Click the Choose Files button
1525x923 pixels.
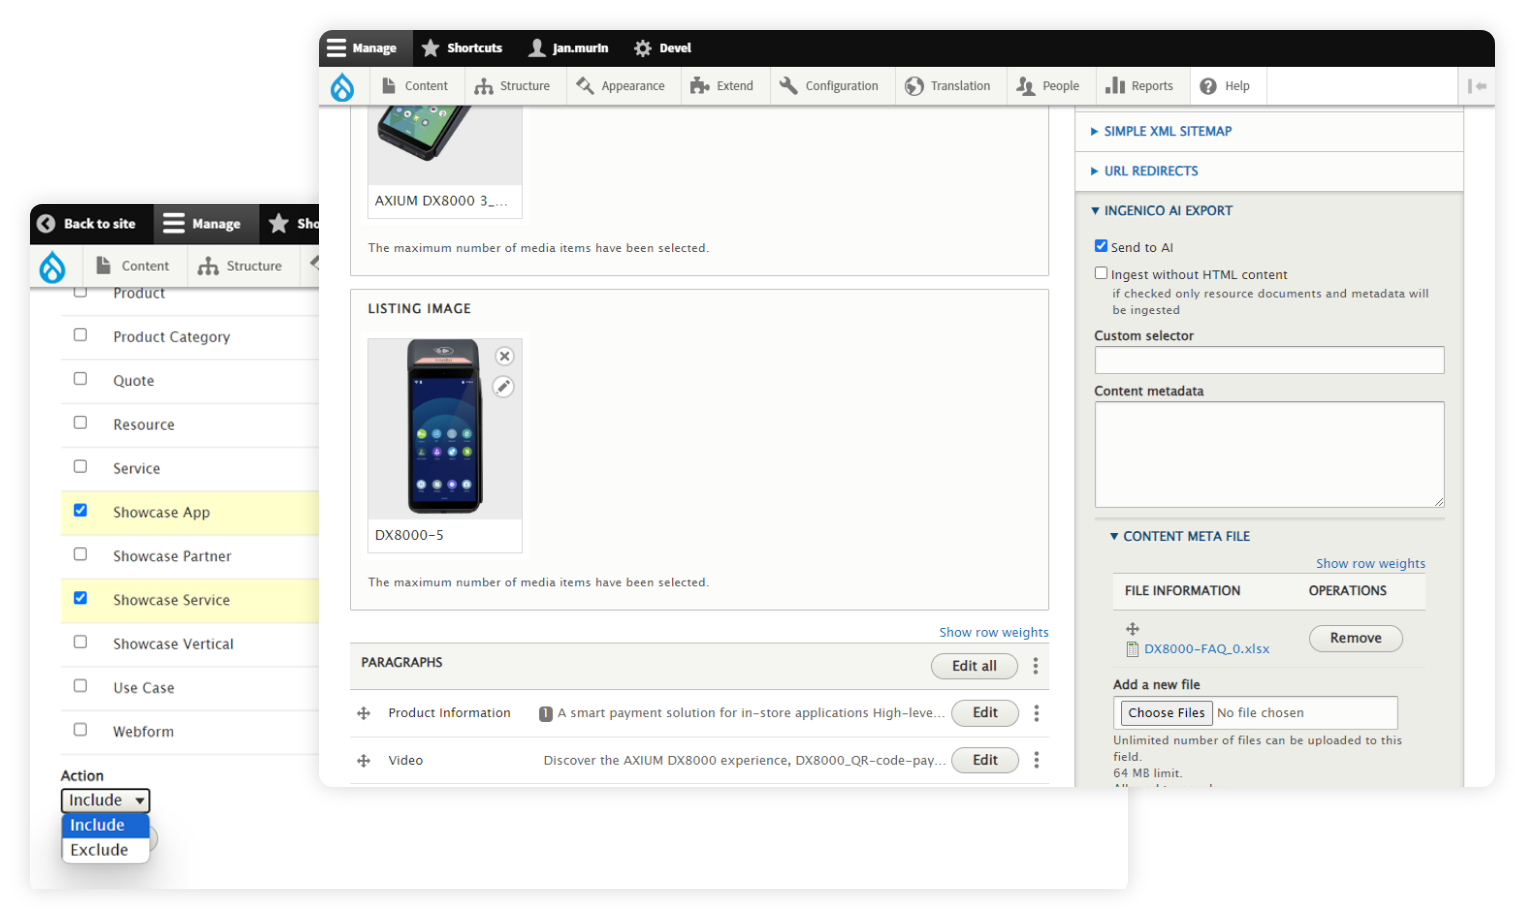coord(1166,713)
